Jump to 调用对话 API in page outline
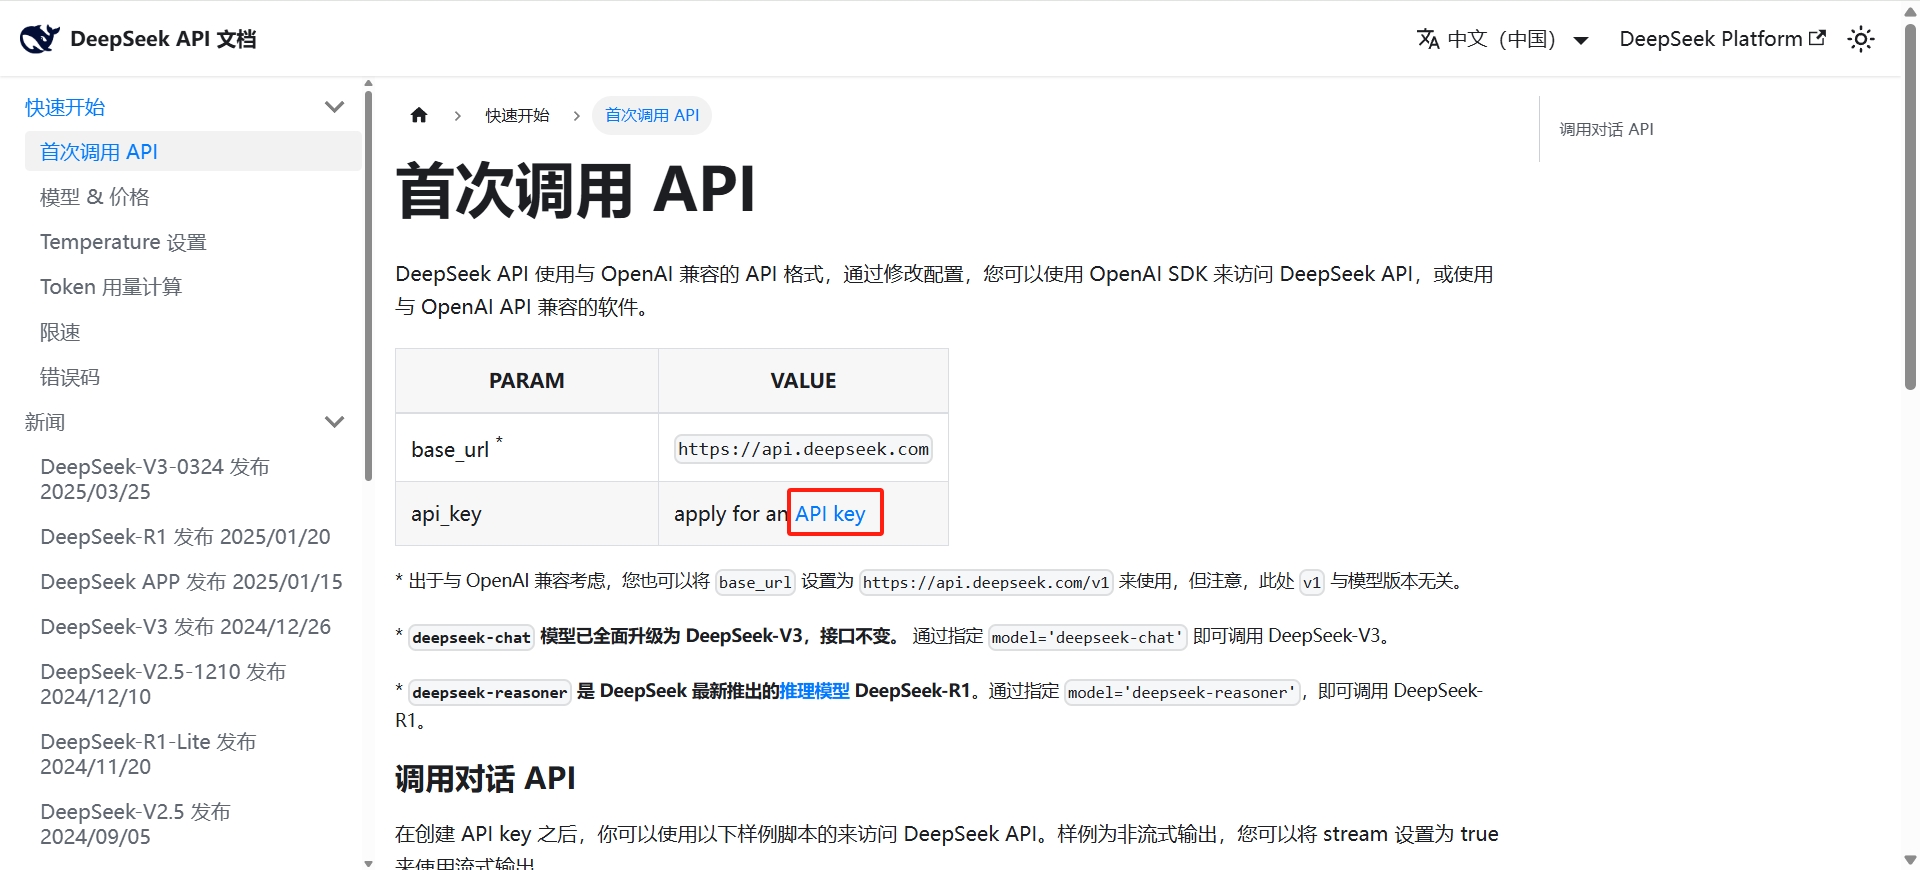The height and width of the screenshot is (870, 1920). pos(1606,129)
